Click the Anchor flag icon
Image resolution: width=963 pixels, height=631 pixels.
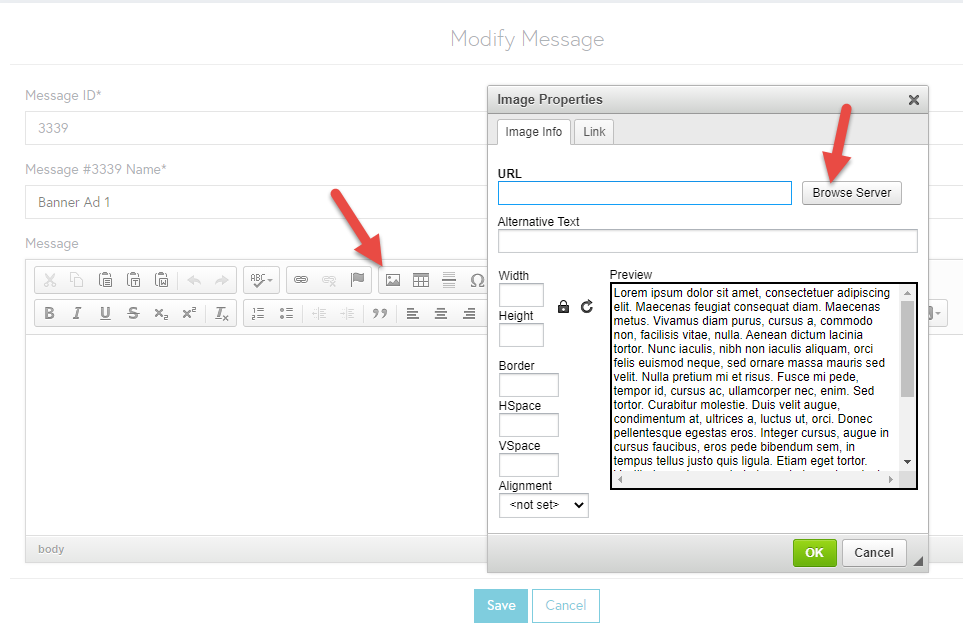[357, 280]
